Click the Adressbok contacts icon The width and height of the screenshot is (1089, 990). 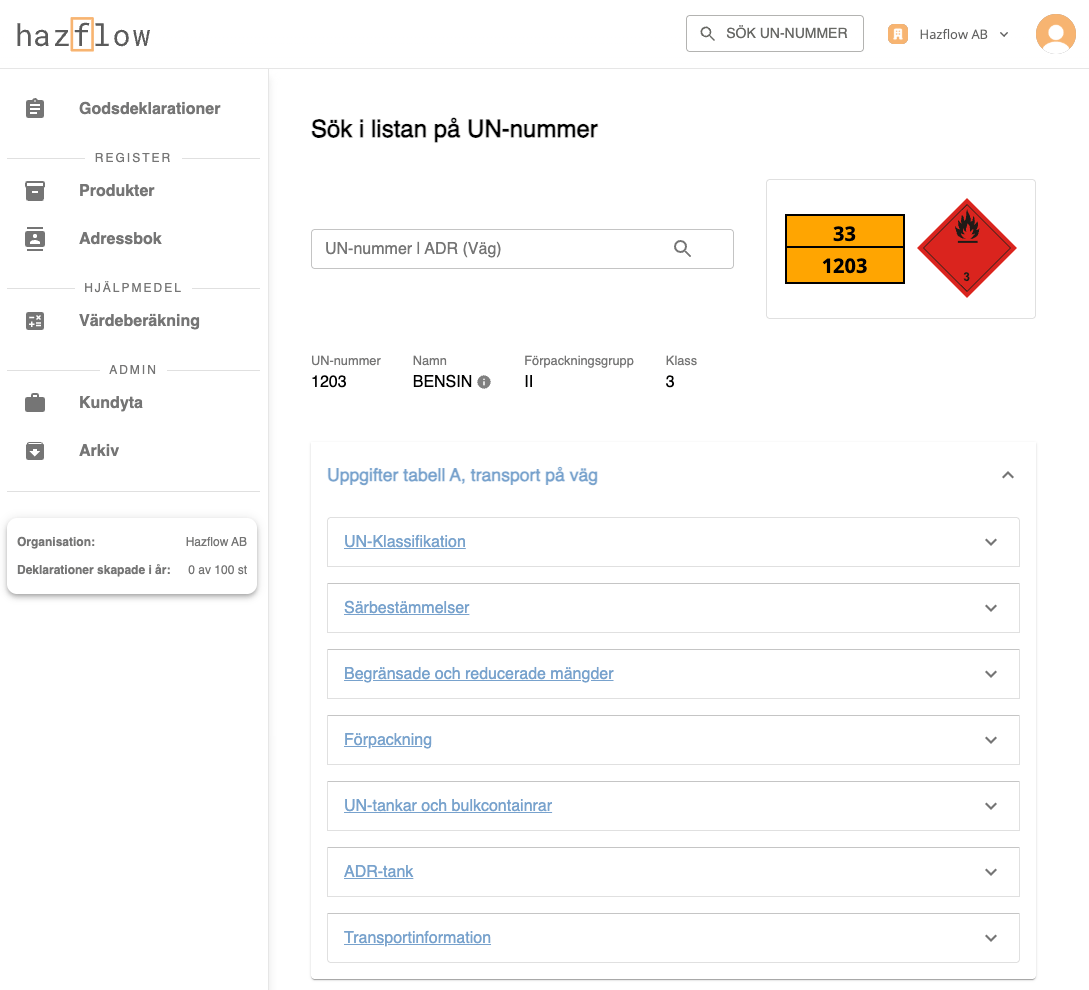click(35, 239)
